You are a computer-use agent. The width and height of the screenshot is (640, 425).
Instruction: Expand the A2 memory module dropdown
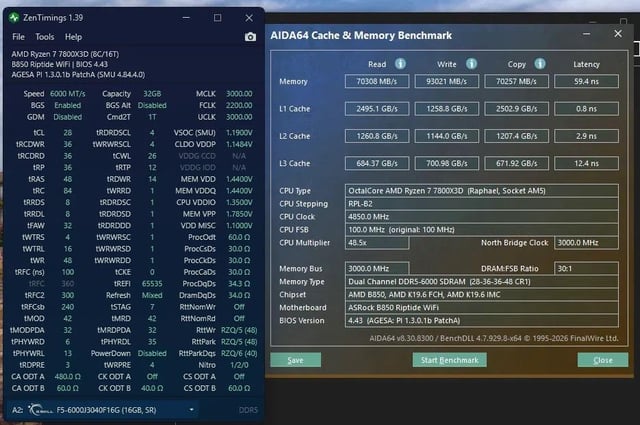191,409
